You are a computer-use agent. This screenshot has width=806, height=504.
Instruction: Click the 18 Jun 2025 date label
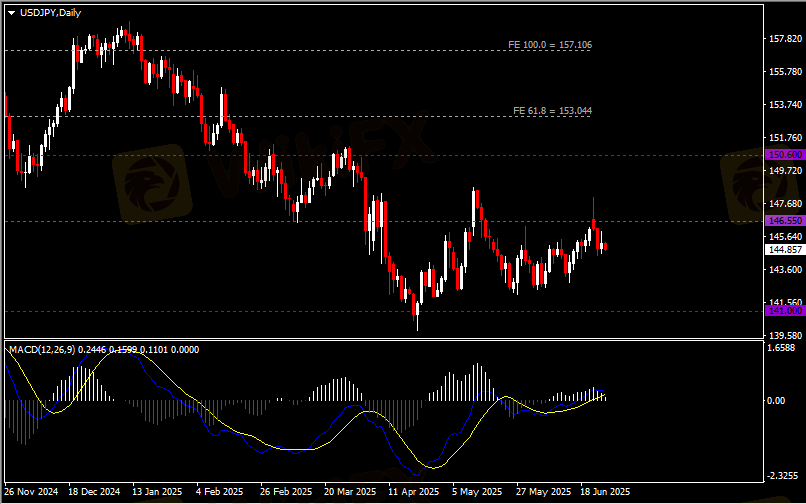606,492
